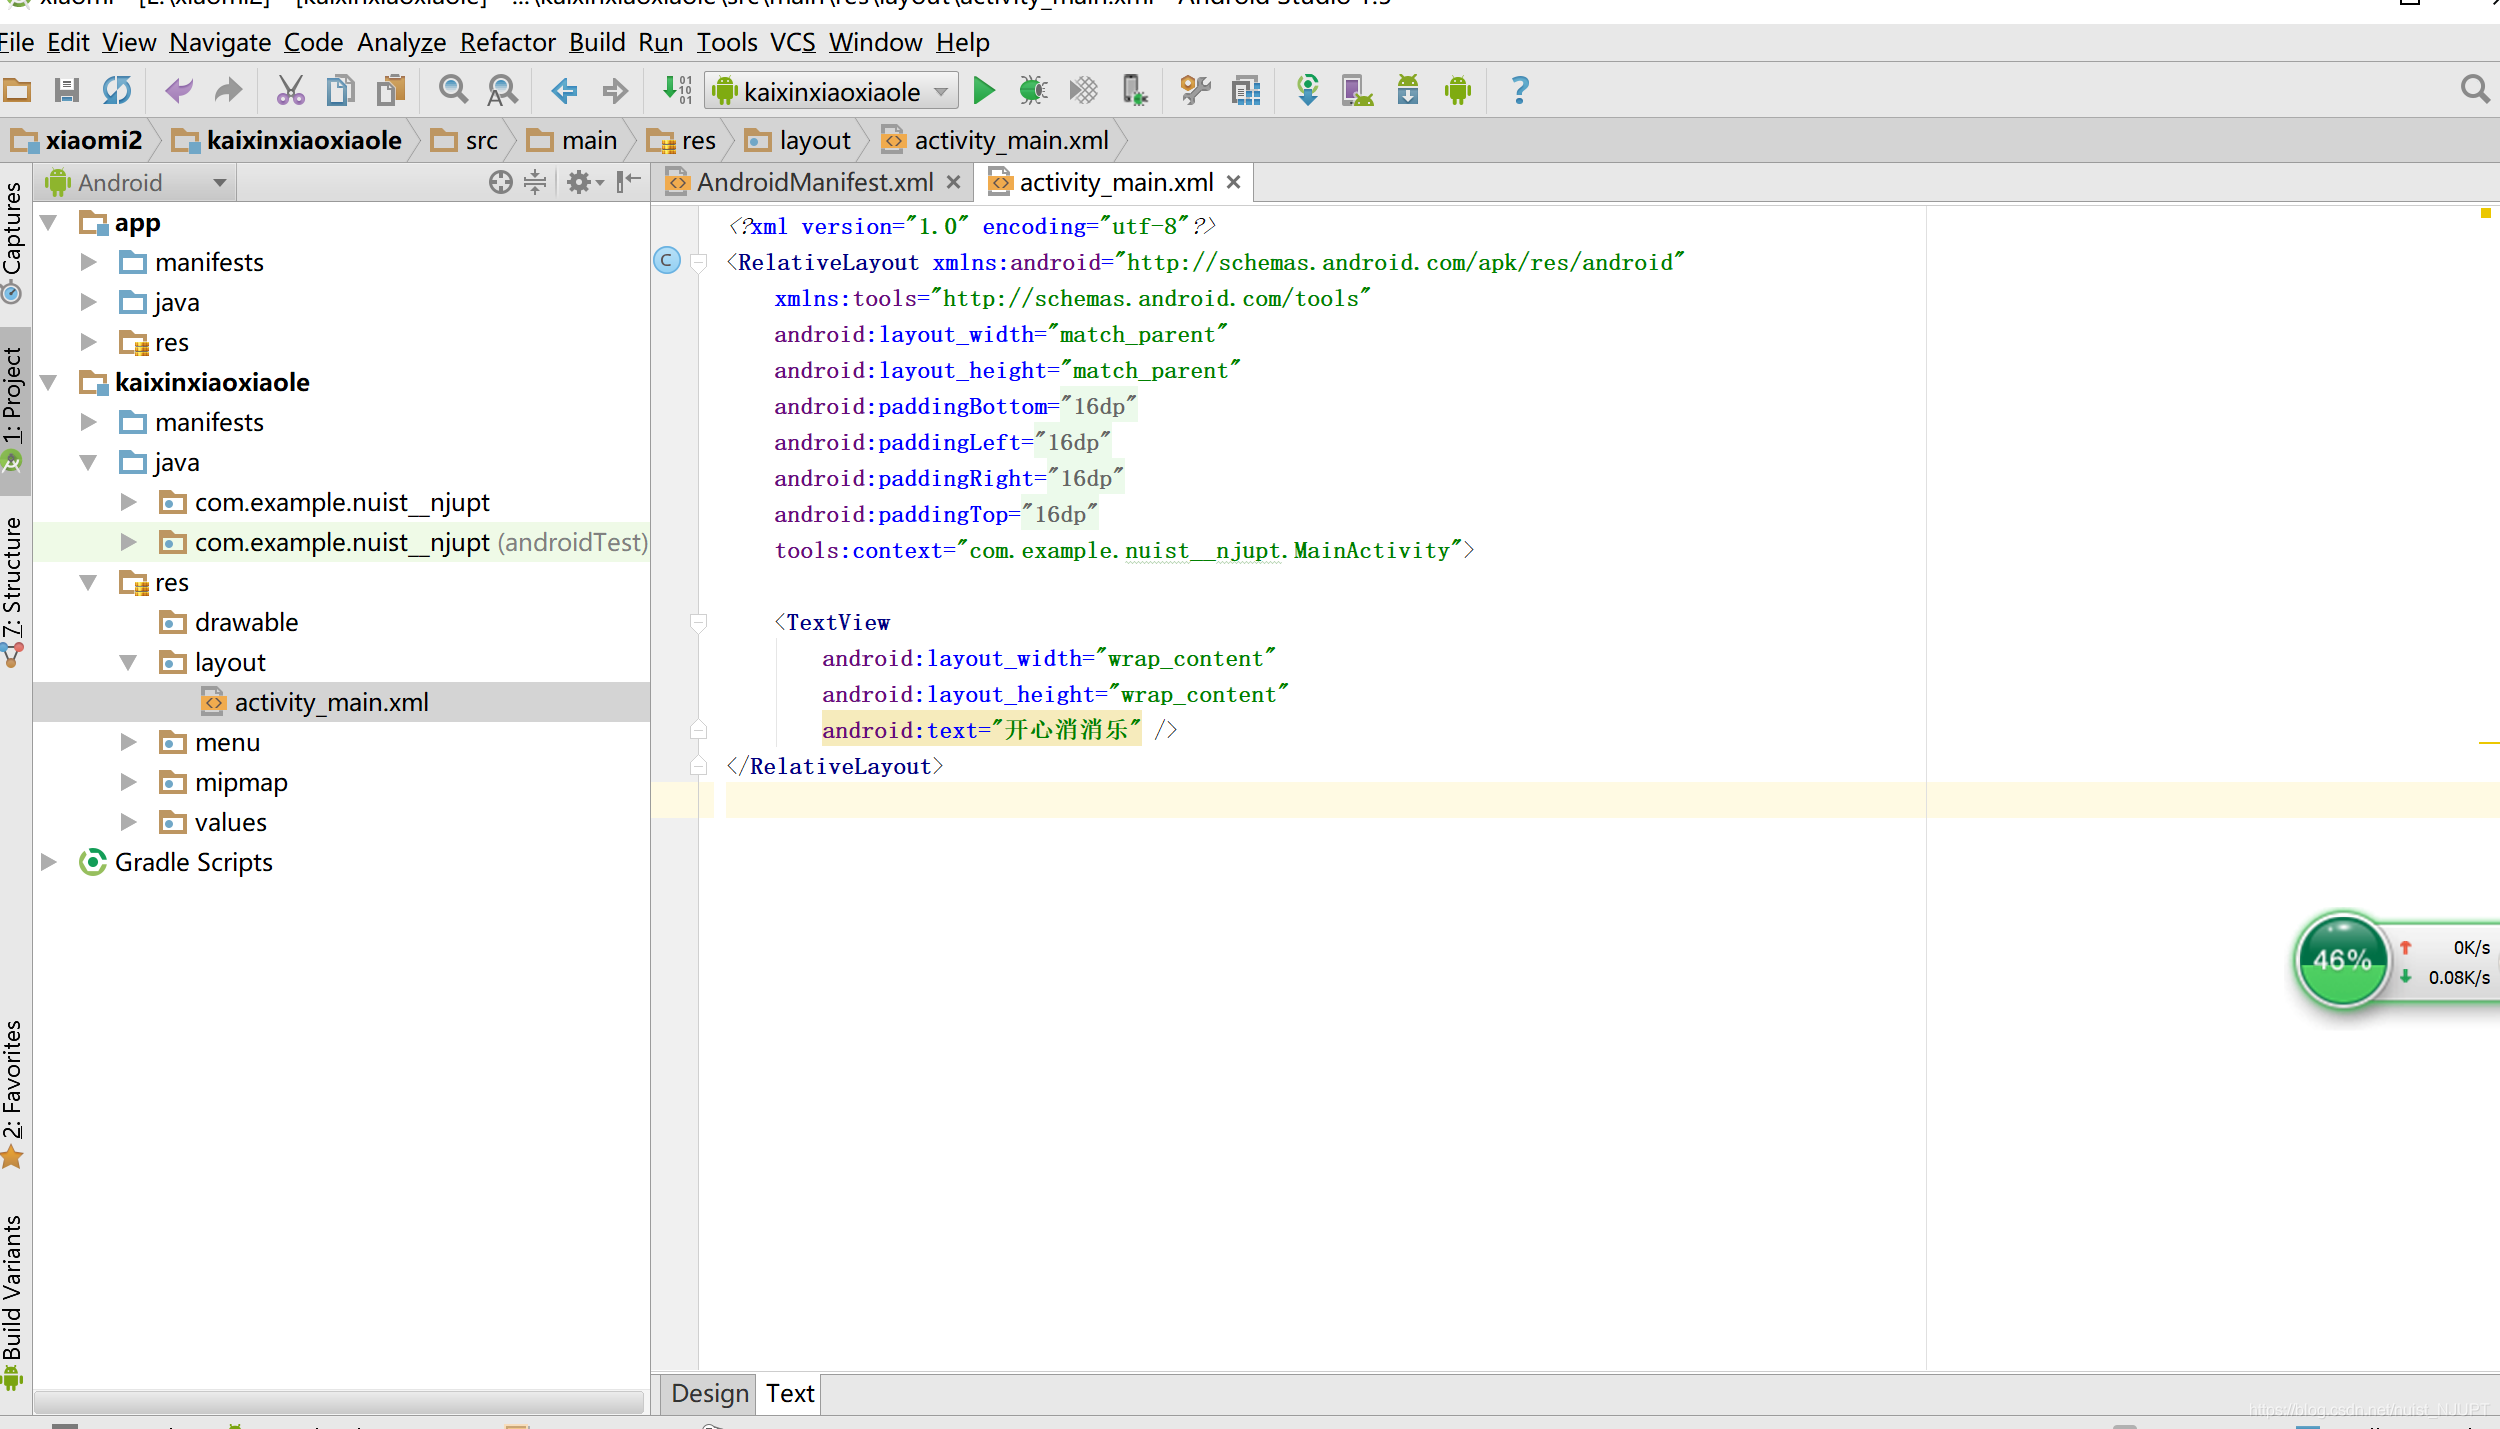Click the Collapse All icon in project panel
This screenshot has width=2500, height=1429.
click(536, 182)
